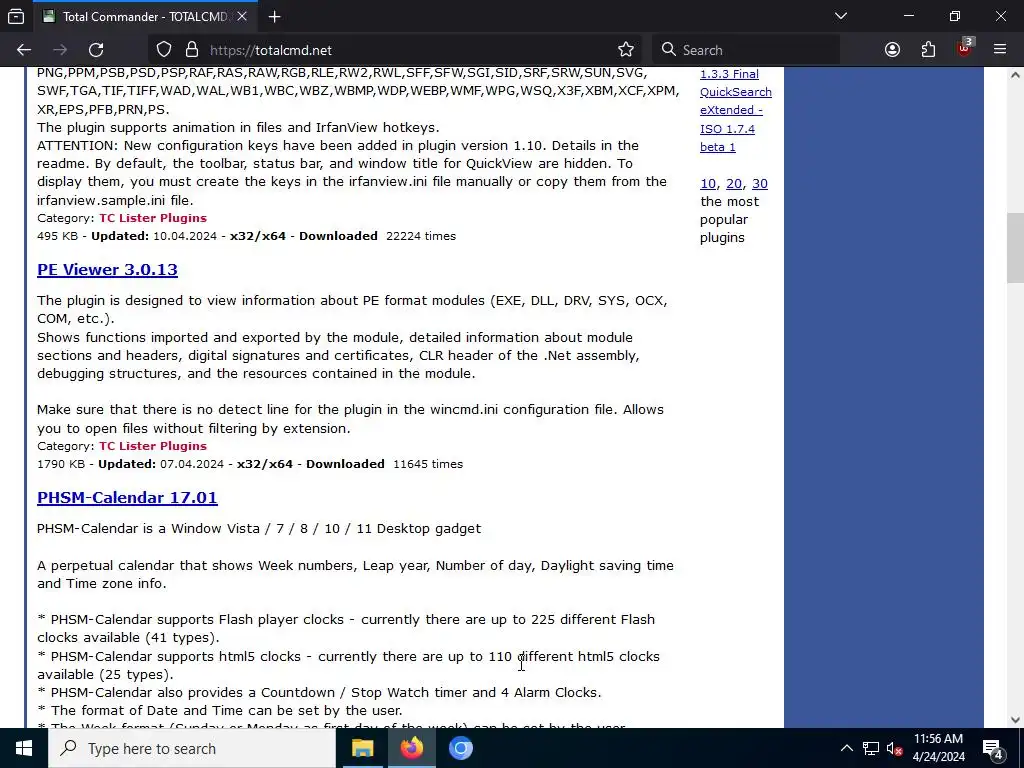Click the Windows taskbar search box
This screenshot has width=1024, height=768.
click(x=192, y=748)
